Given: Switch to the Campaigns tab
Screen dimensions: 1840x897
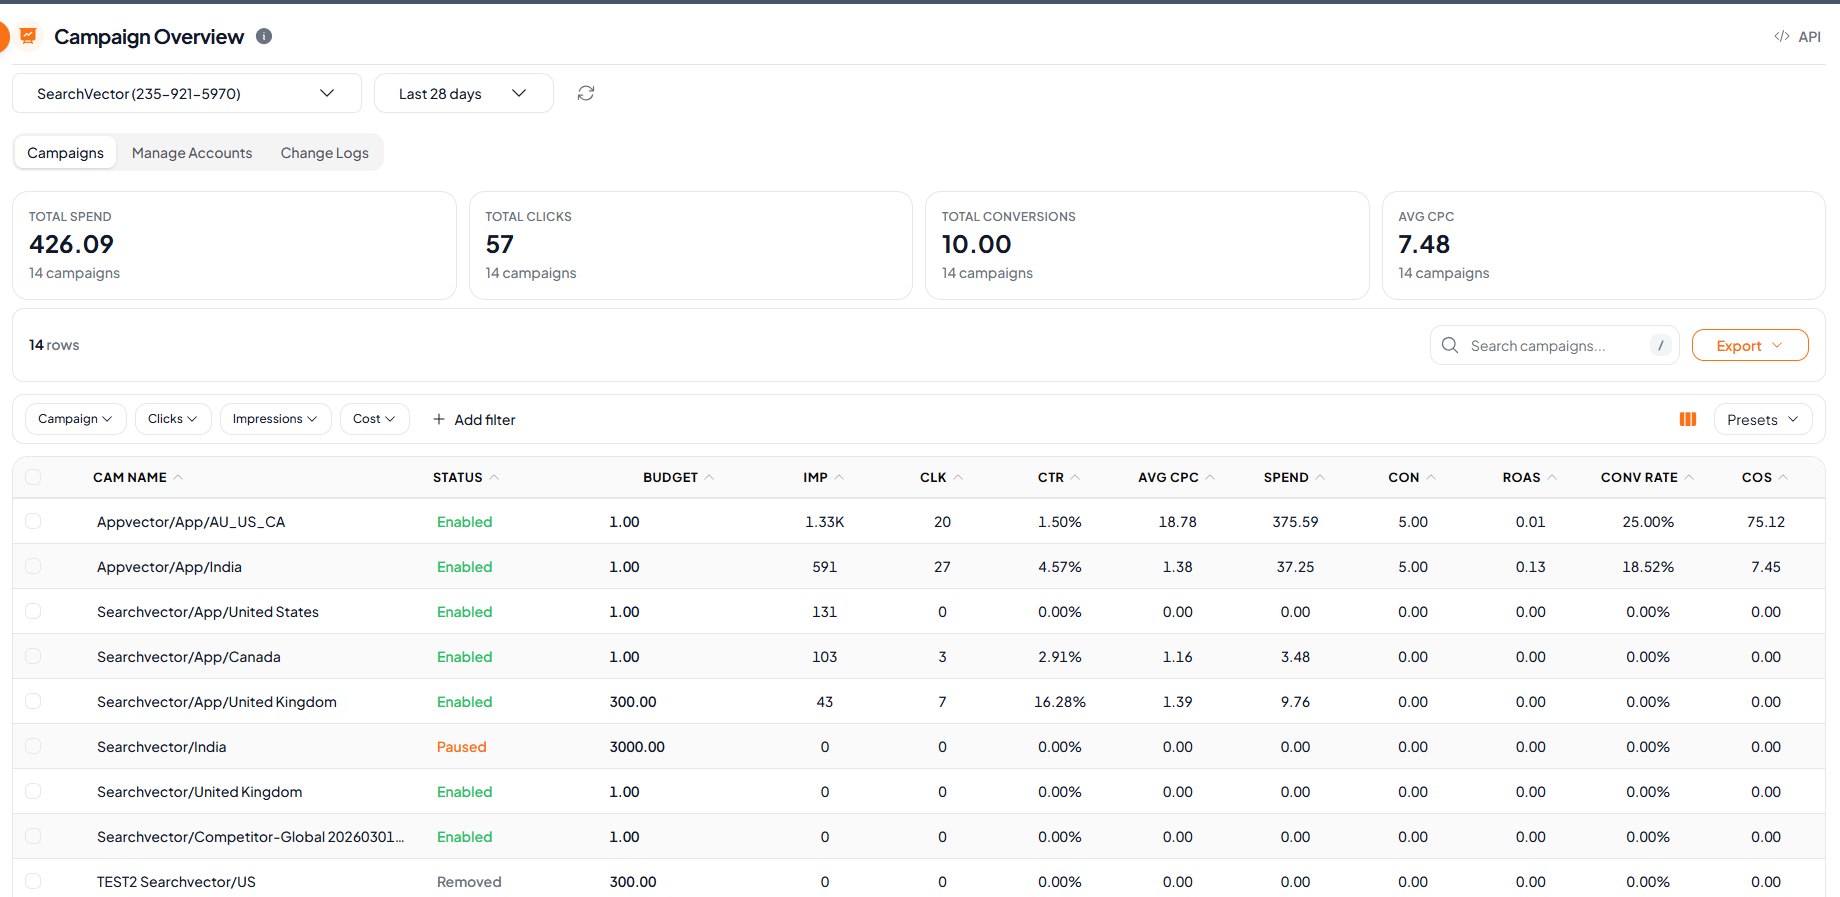Looking at the screenshot, I should tap(65, 153).
